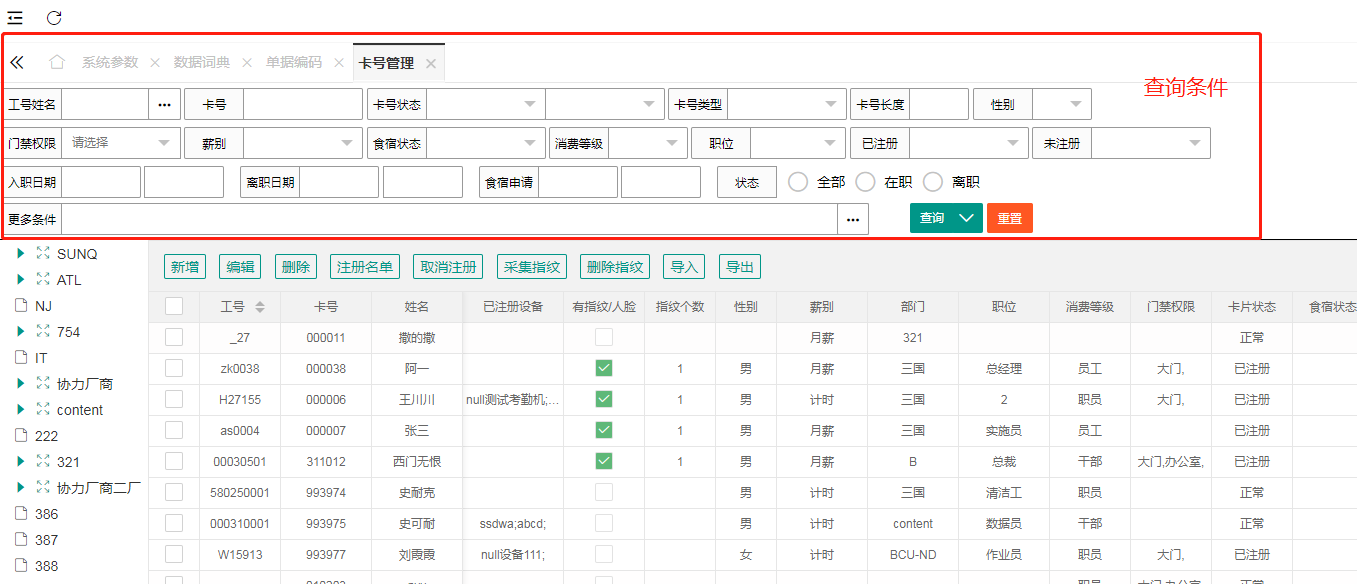Screen dimensions: 1357x584
Task: Open the 更多条件 ellipsis button
Action: (x=853, y=219)
